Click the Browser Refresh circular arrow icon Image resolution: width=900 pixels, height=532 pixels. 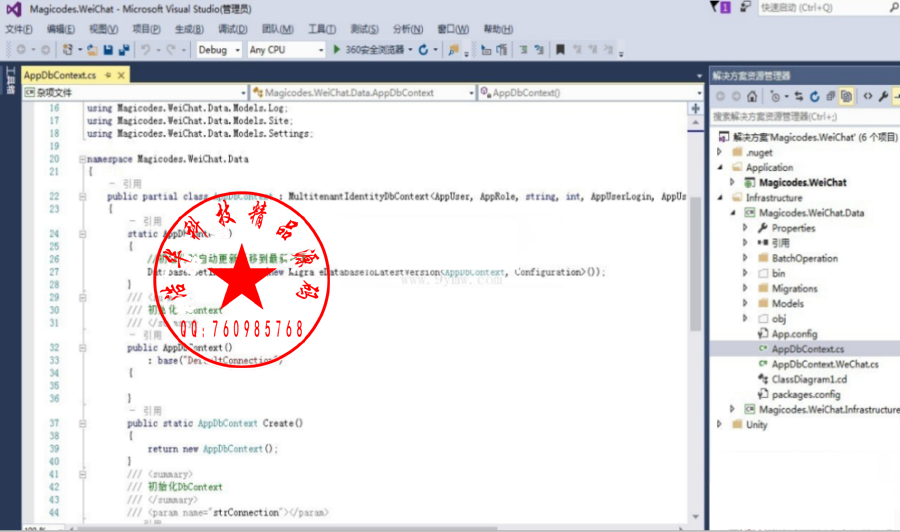pyautogui.click(x=424, y=50)
